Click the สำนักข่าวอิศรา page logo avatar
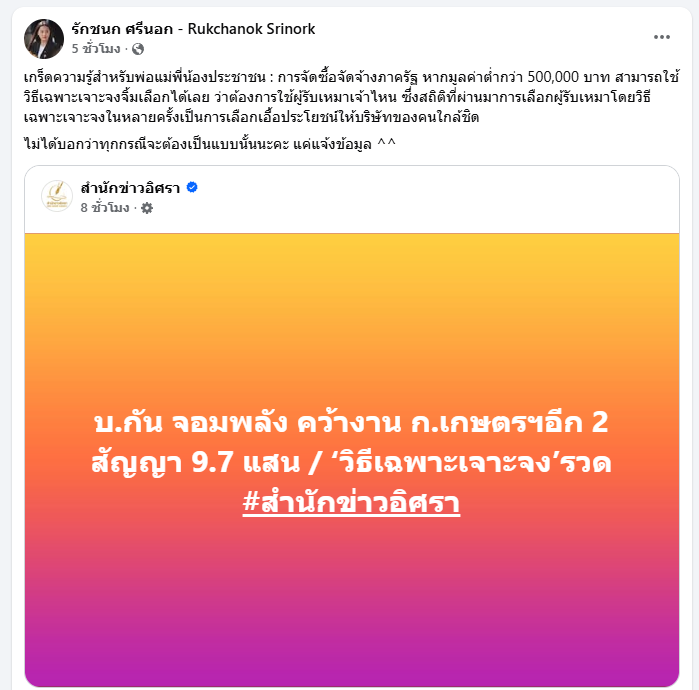This screenshot has width=699, height=690. point(57,196)
